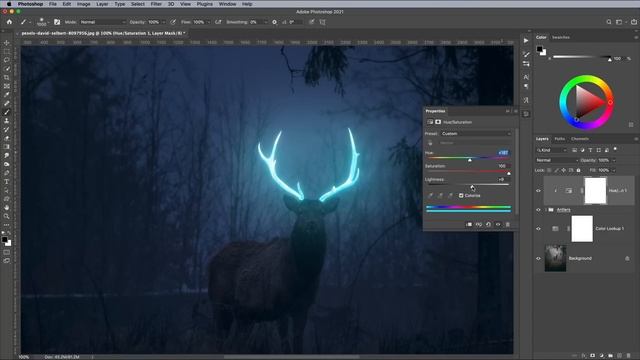The height and width of the screenshot is (360, 640).
Task: Click the Play actions icon in side dock
Action: coord(526,40)
